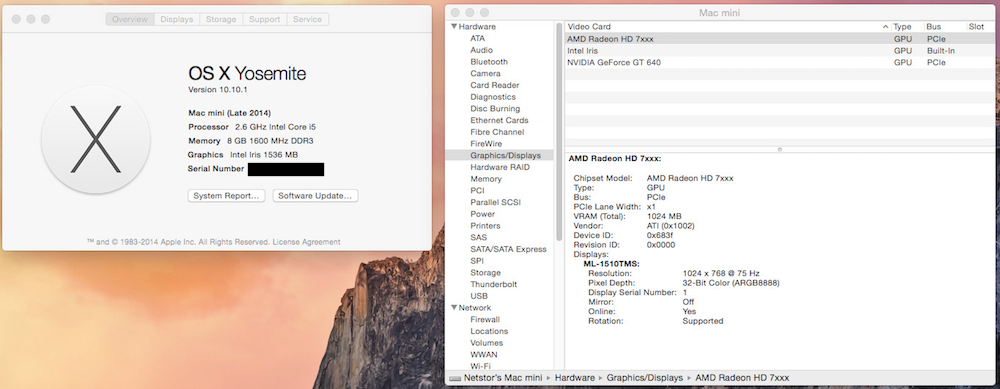Open the Service tab
The image size is (1000, 389).
pyautogui.click(x=307, y=19)
